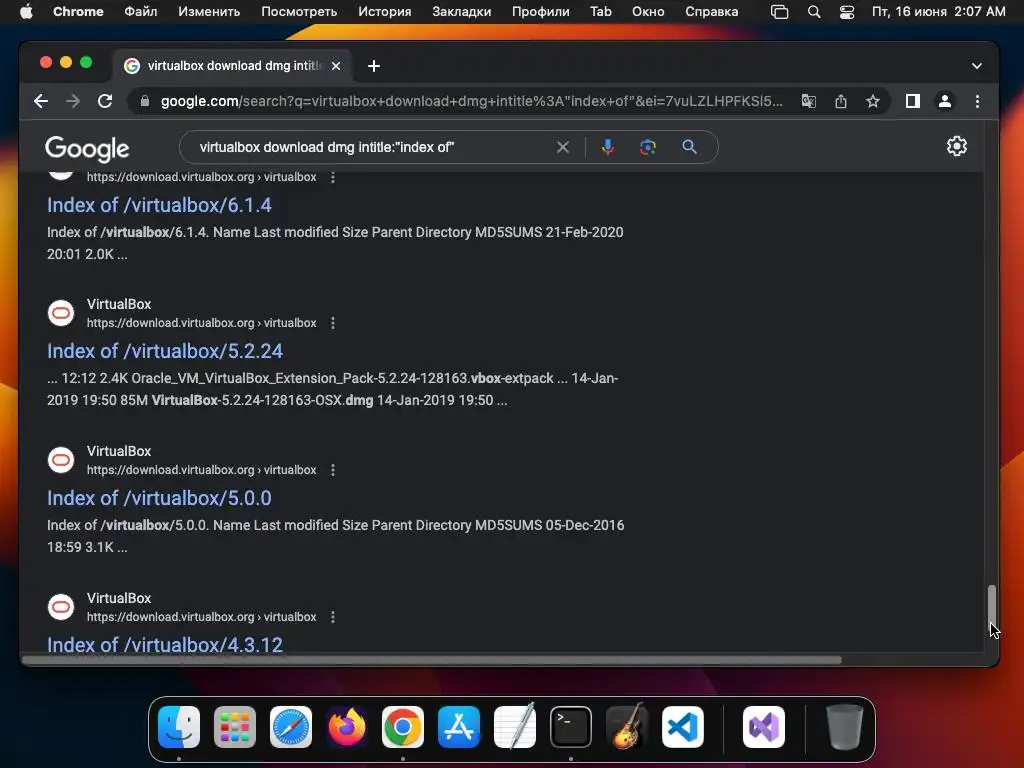1024x768 pixels.
Task: Launch Firefox from the Dock
Action: point(347,726)
